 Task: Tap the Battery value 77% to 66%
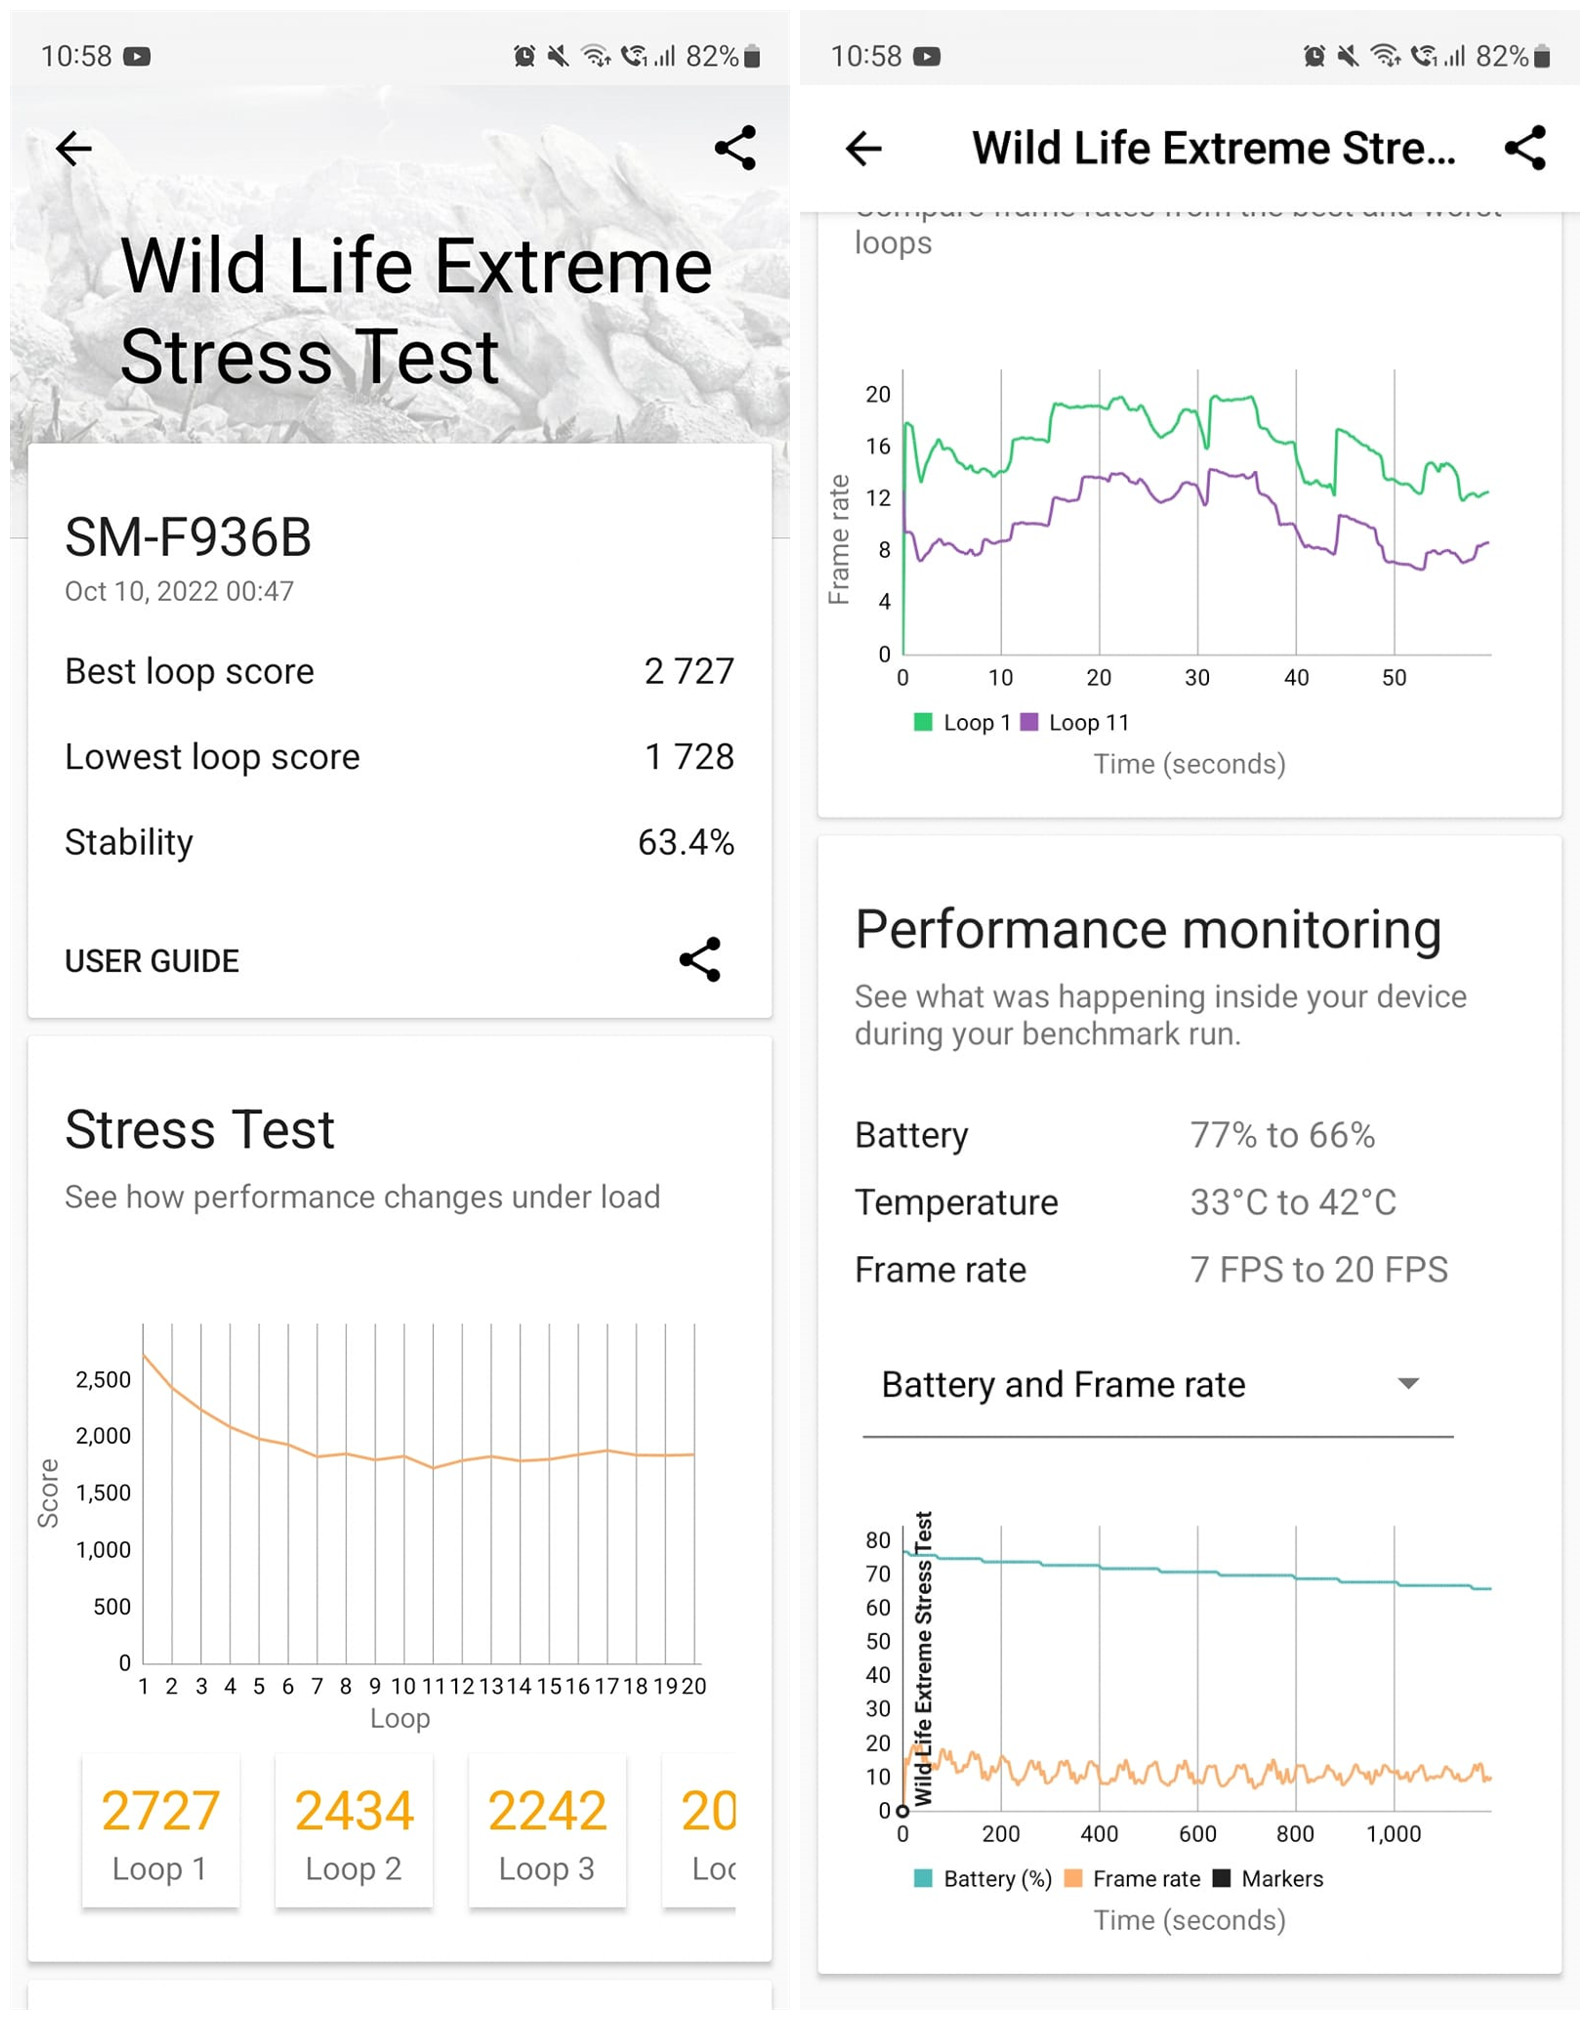[x=1282, y=1135]
